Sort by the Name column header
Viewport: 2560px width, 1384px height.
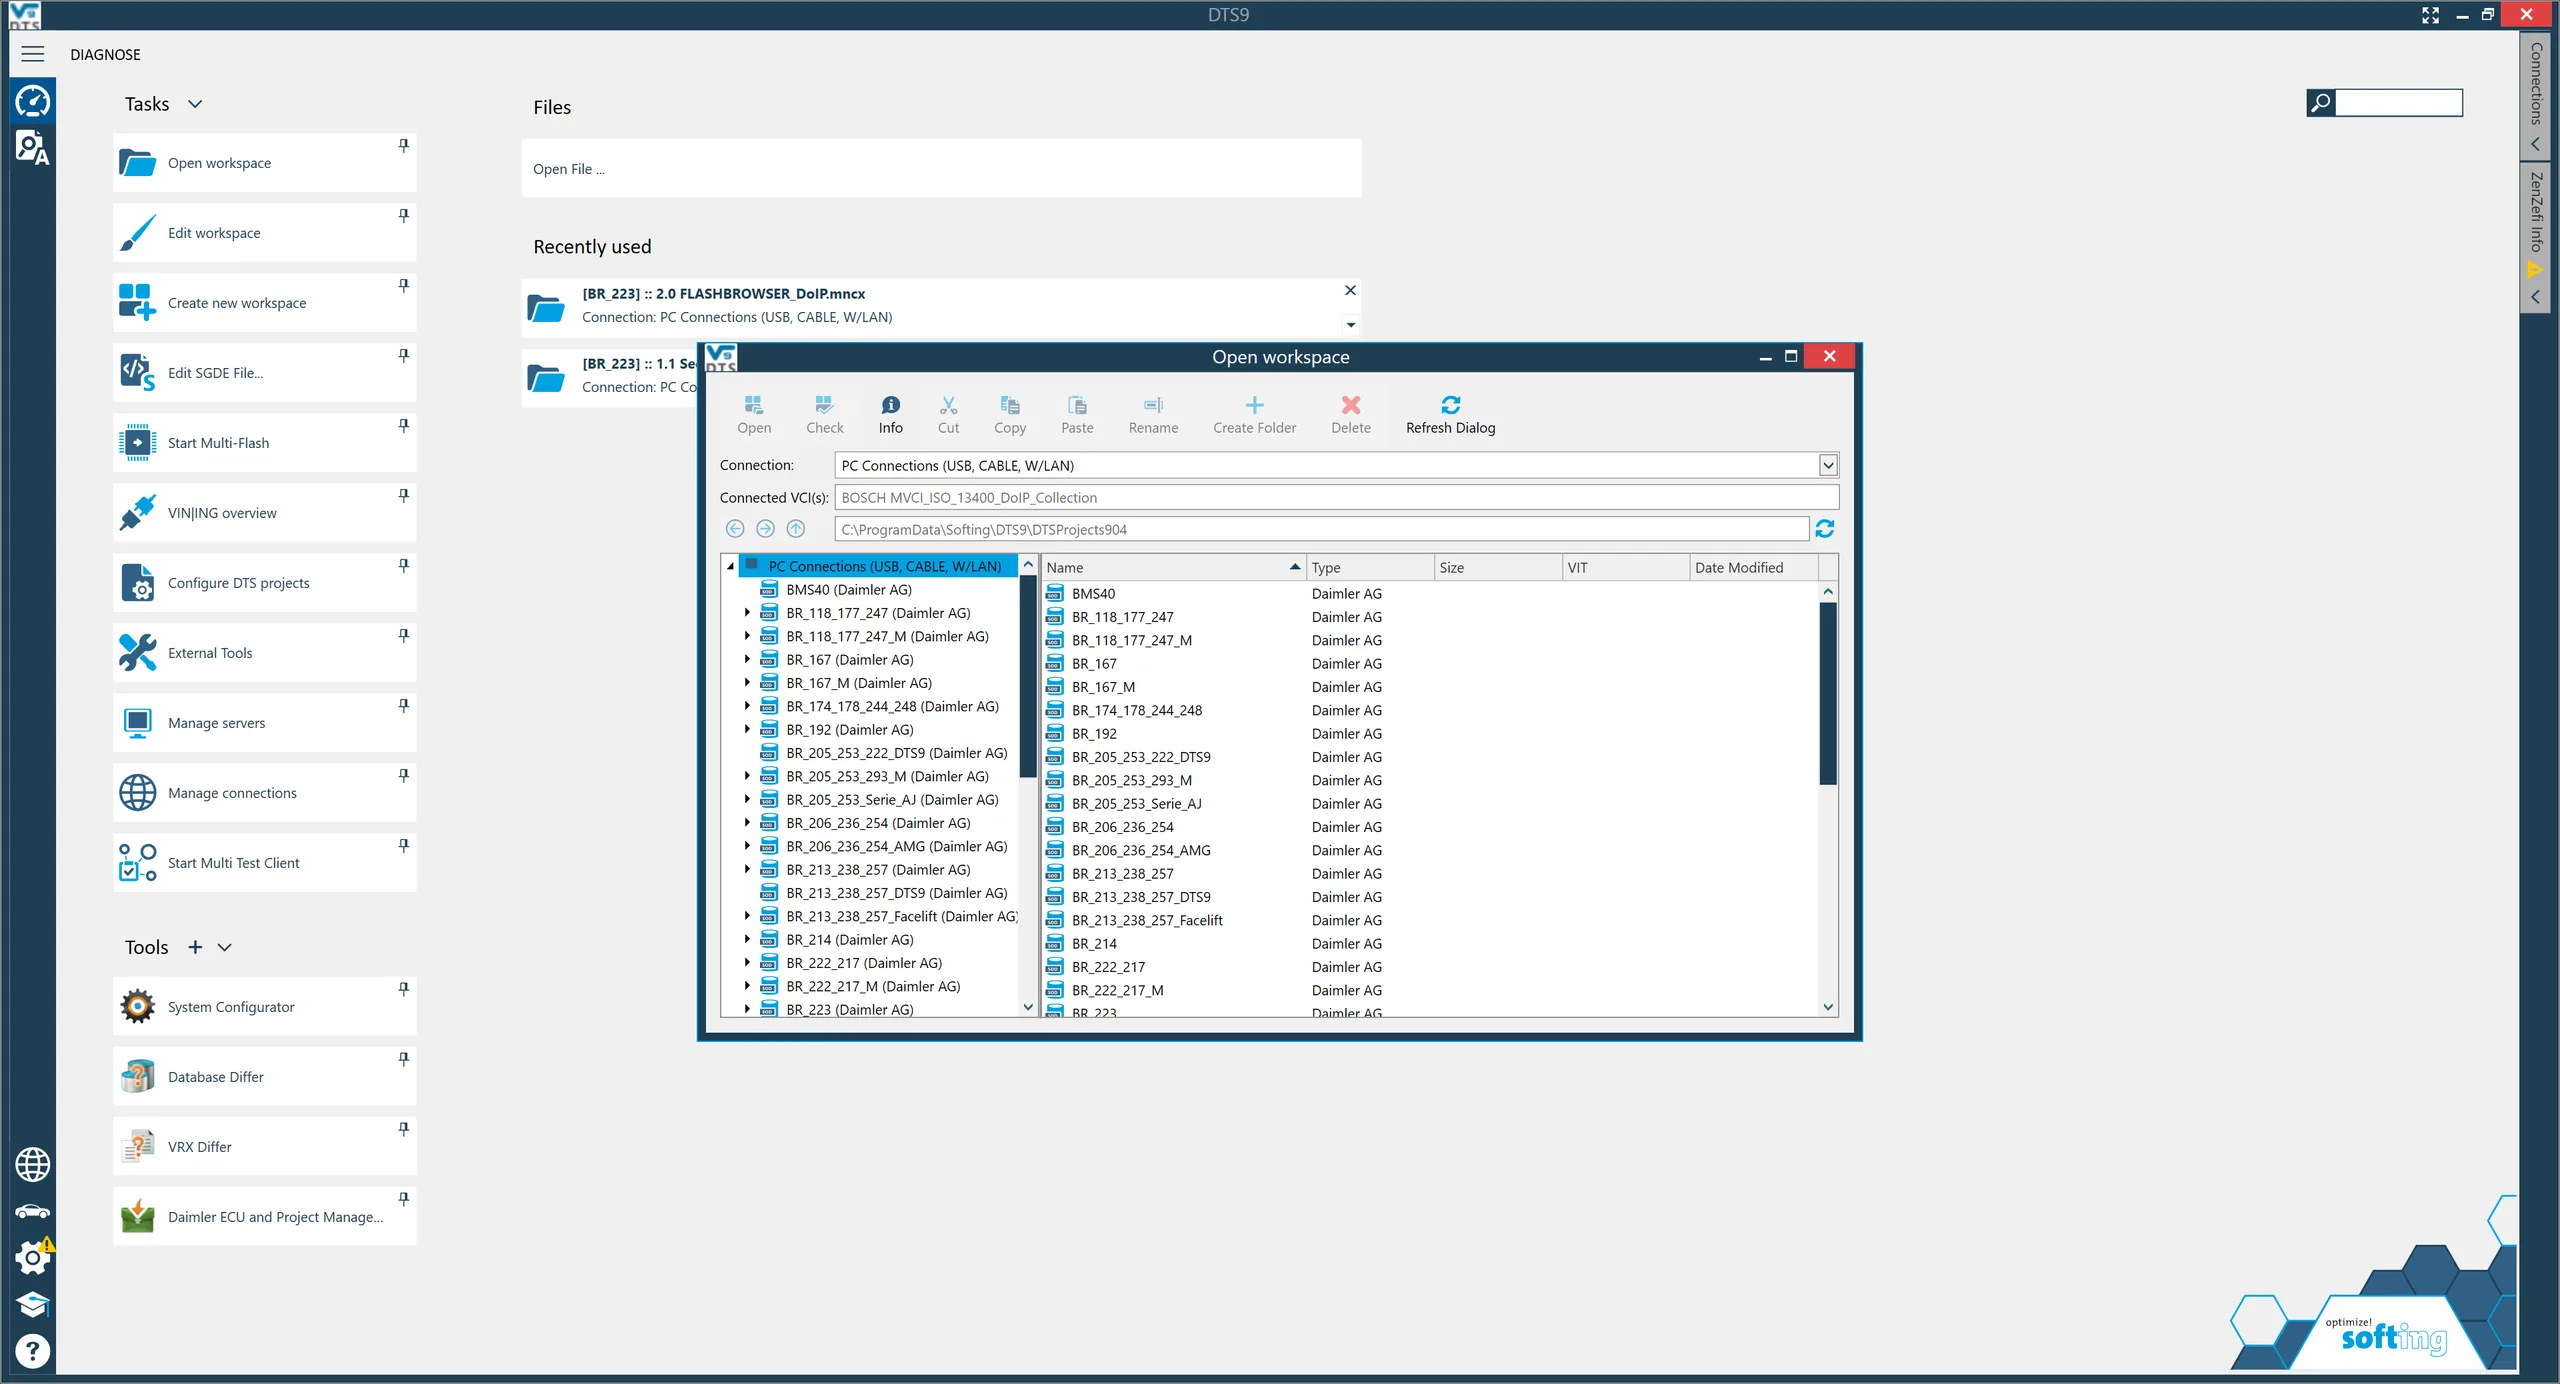click(x=1174, y=568)
